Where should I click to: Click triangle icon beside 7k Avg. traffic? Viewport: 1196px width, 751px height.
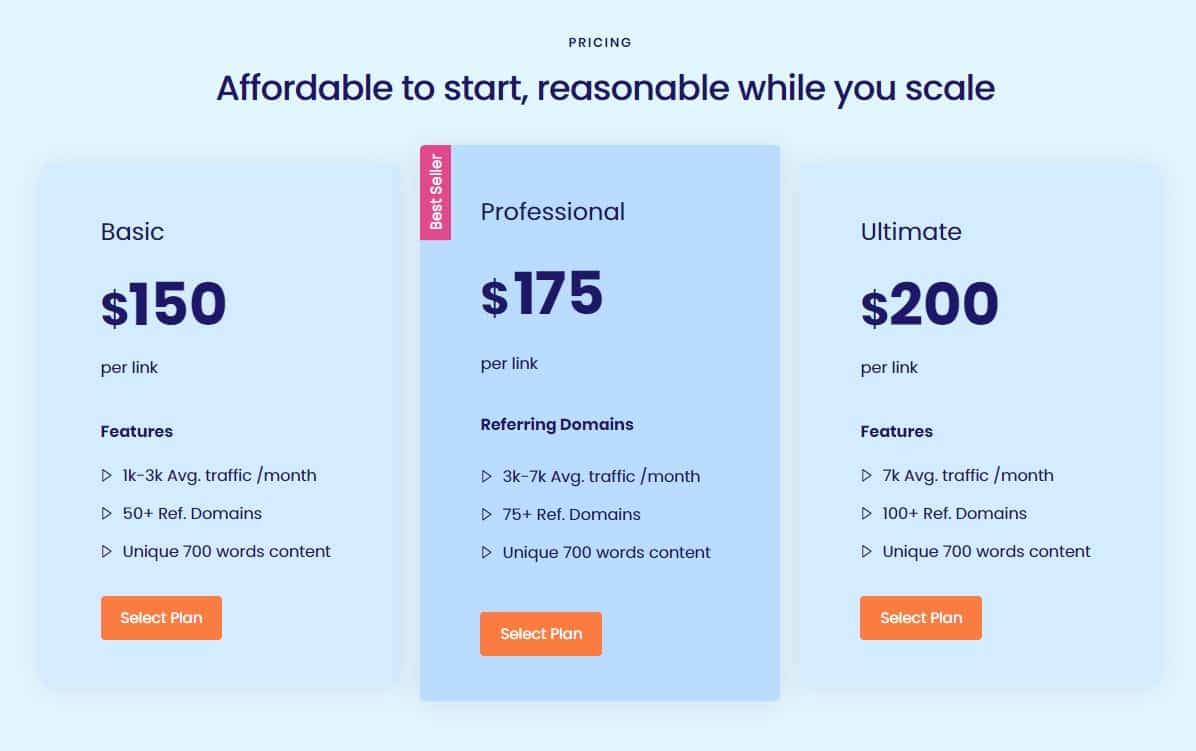(866, 476)
